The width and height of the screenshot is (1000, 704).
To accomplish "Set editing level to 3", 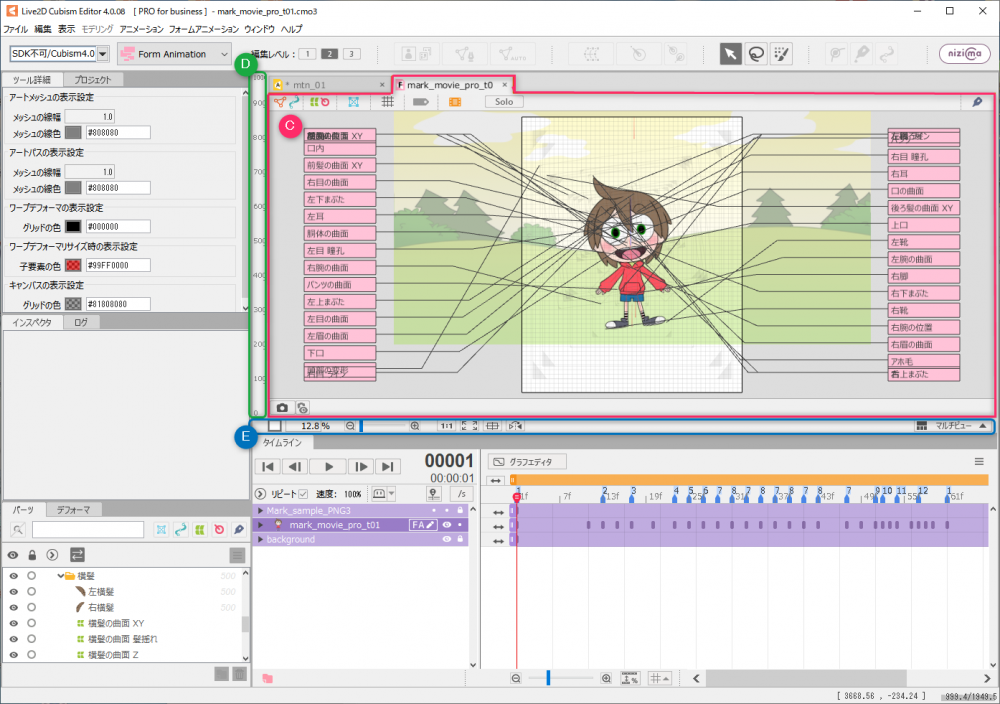I will pyautogui.click(x=351, y=54).
